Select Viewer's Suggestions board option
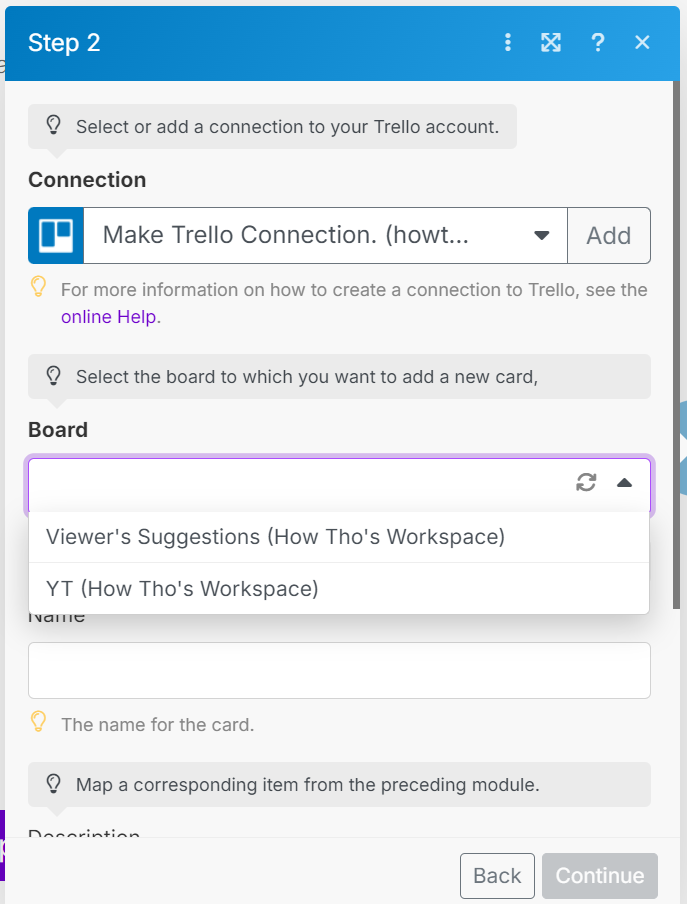Viewport: 687px width, 904px height. pyautogui.click(x=339, y=537)
